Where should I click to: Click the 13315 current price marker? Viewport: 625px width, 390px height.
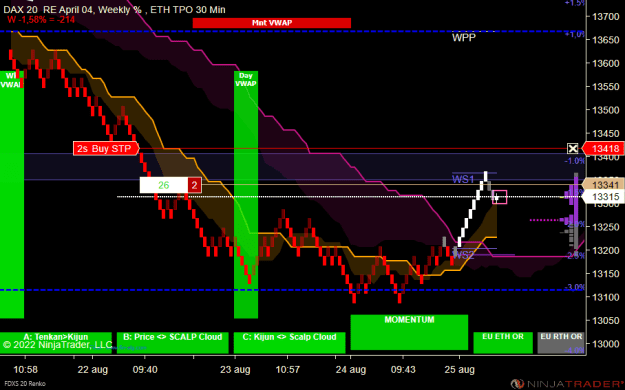pos(603,197)
